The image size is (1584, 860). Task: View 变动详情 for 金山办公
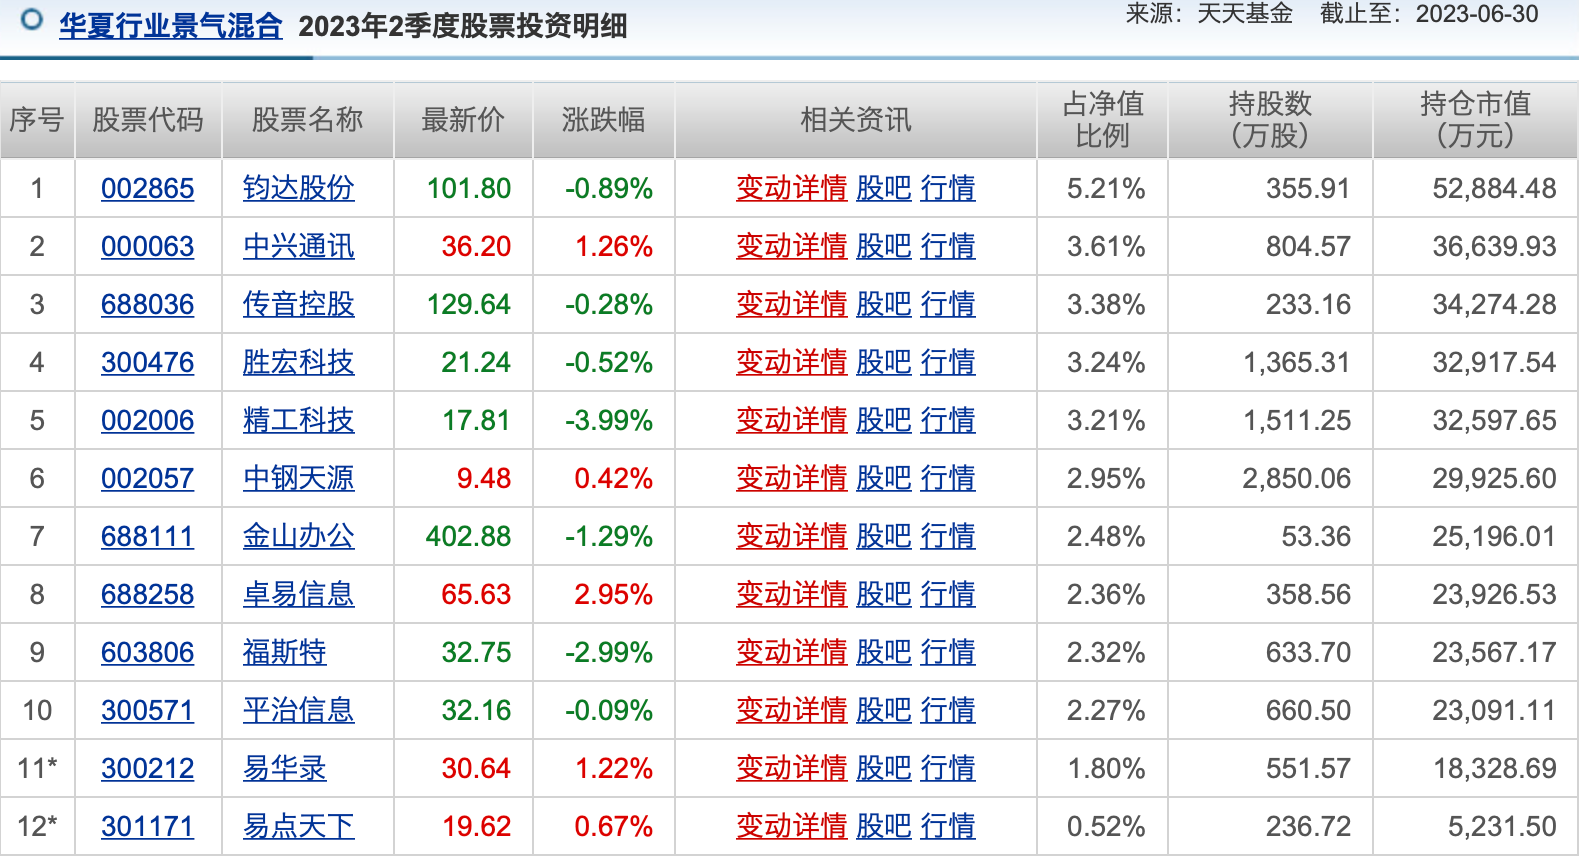(791, 537)
